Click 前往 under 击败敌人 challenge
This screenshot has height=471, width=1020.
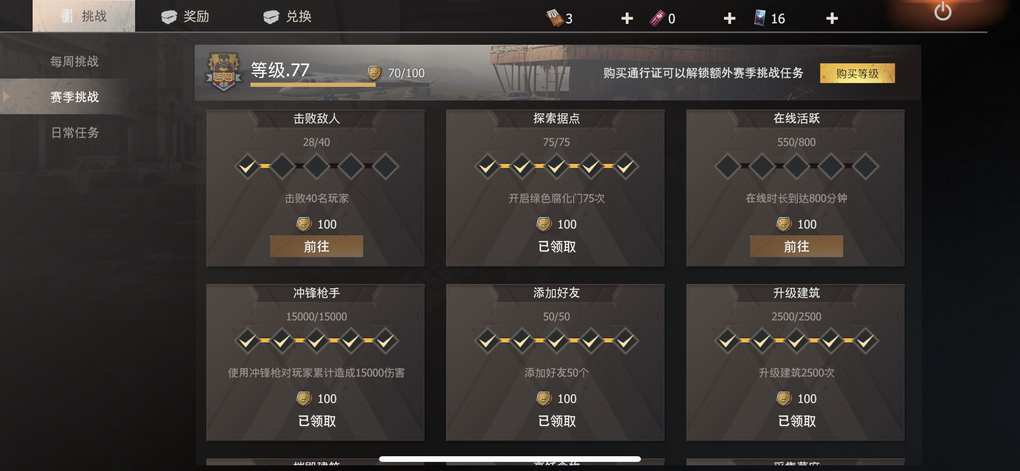coord(316,247)
